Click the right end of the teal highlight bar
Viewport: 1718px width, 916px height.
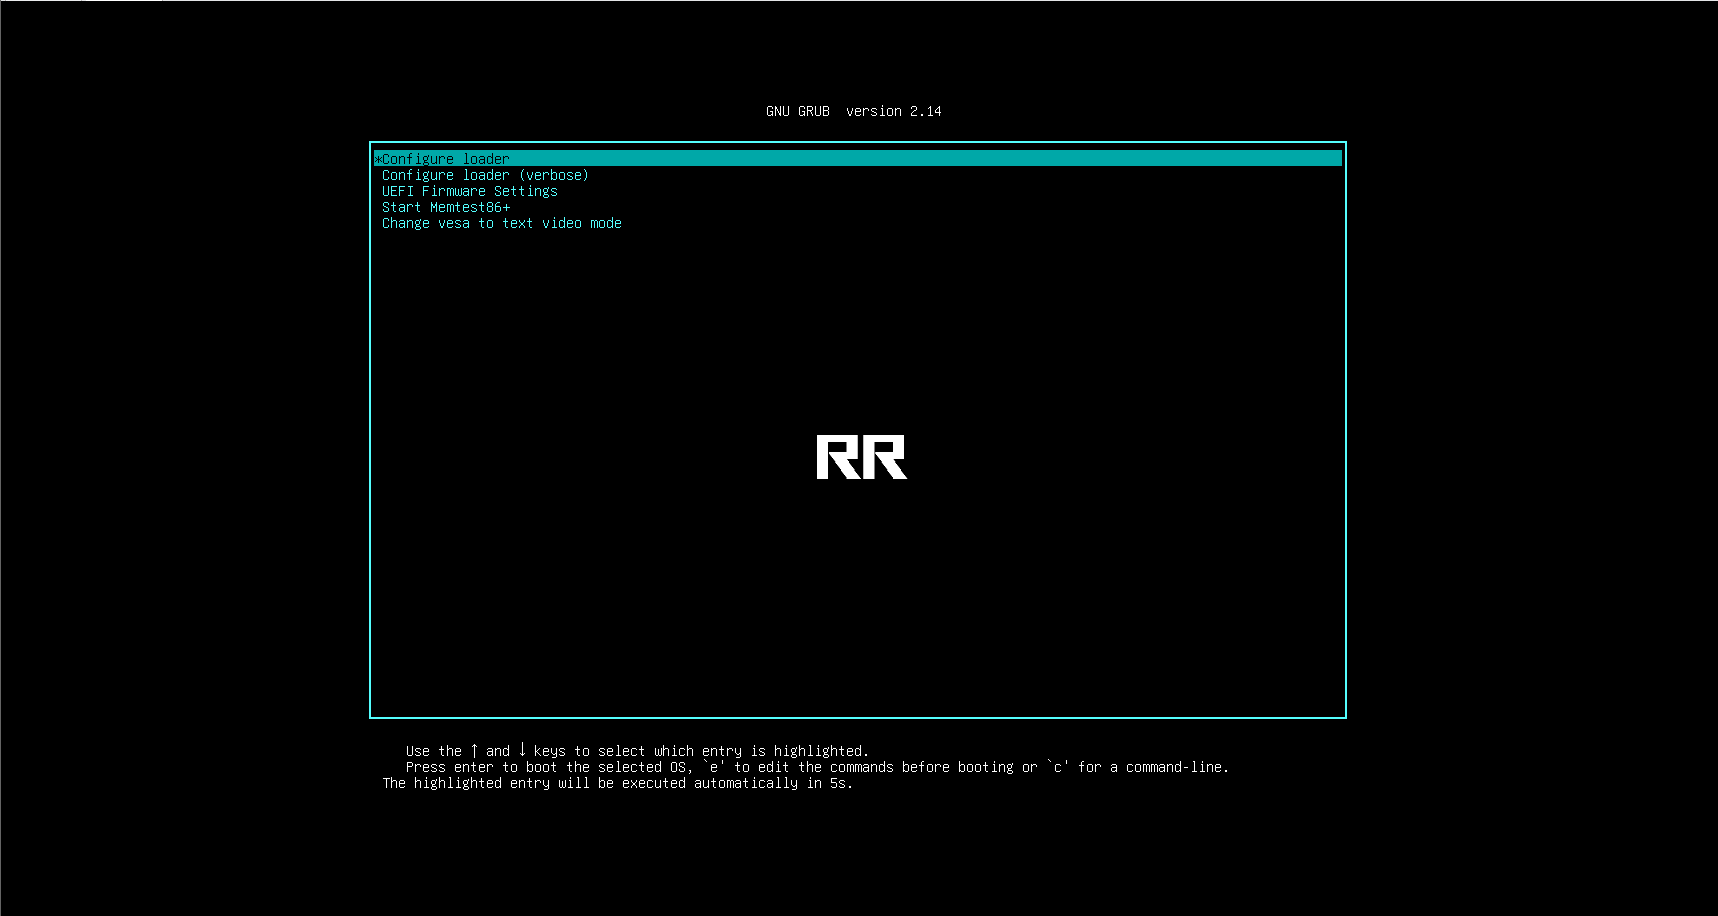1334,159
